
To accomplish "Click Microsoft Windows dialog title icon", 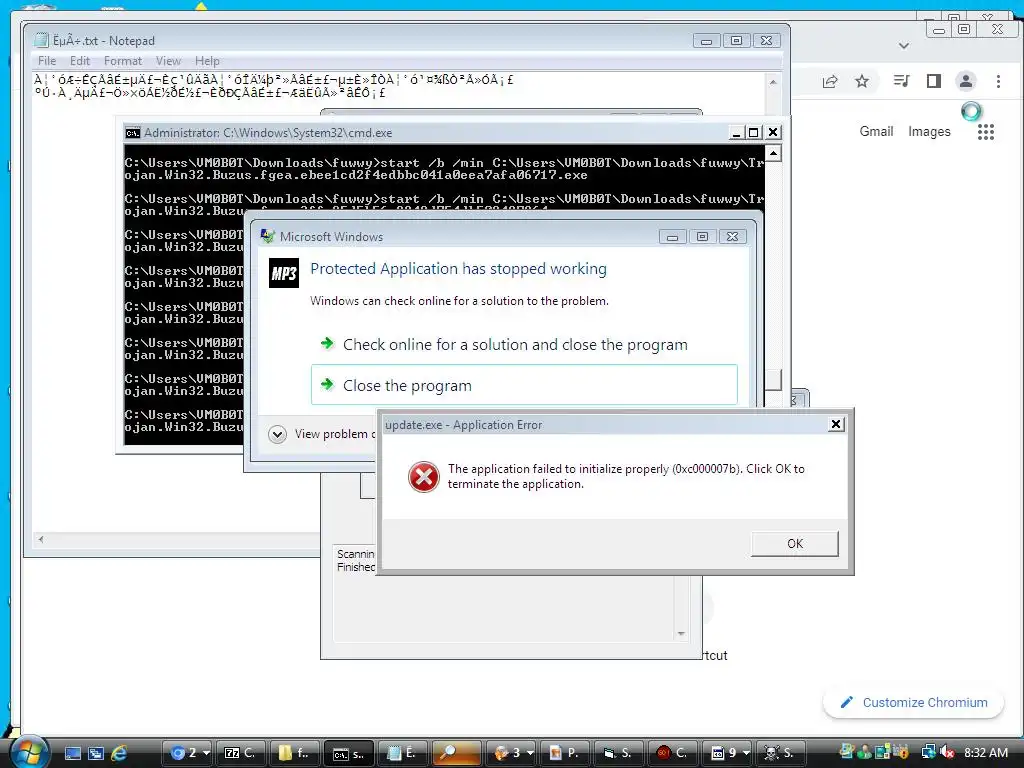I will [x=267, y=236].
